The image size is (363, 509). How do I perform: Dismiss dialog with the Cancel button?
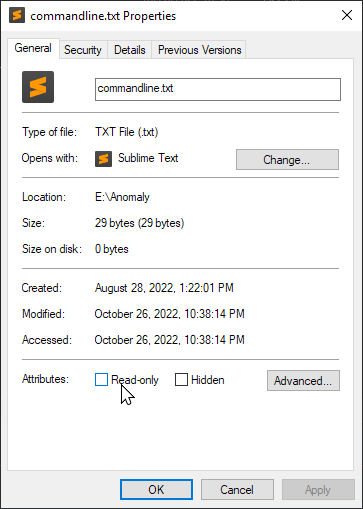pyautogui.click(x=237, y=489)
